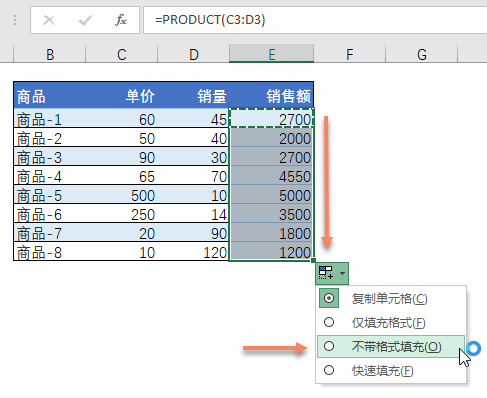This screenshot has width=487, height=398.
Task: Click cell 商品-3
Action: coord(50,157)
